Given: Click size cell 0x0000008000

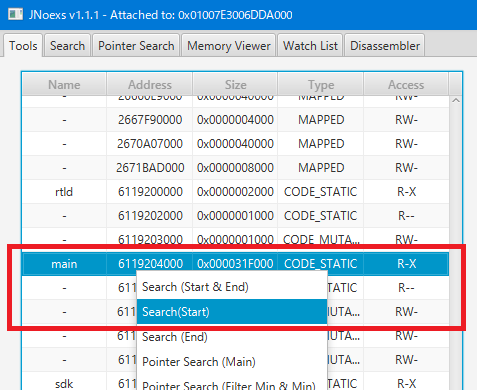Looking at the screenshot, I should tap(235, 168).
